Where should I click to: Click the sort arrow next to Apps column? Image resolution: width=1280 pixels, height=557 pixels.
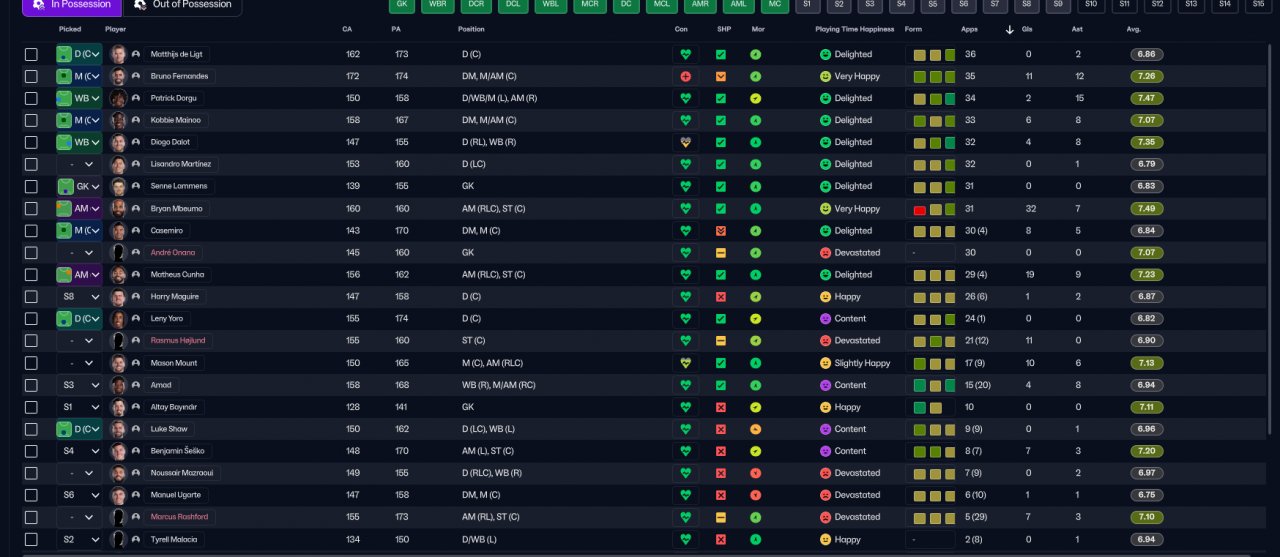pyautogui.click(x=1010, y=29)
